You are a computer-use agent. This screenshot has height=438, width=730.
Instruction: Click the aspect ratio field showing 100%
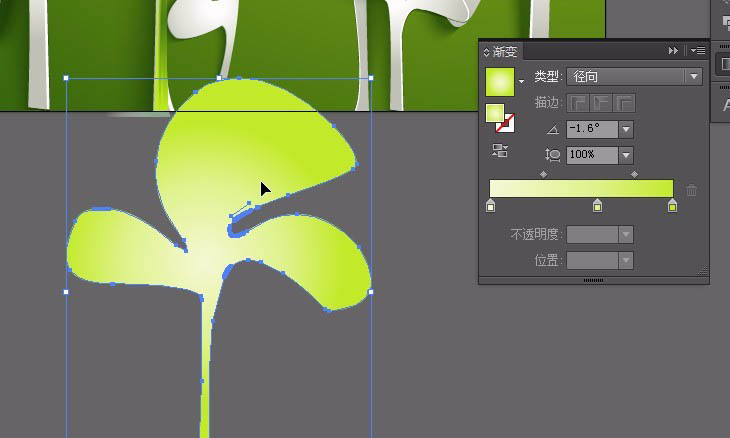pyautogui.click(x=592, y=155)
